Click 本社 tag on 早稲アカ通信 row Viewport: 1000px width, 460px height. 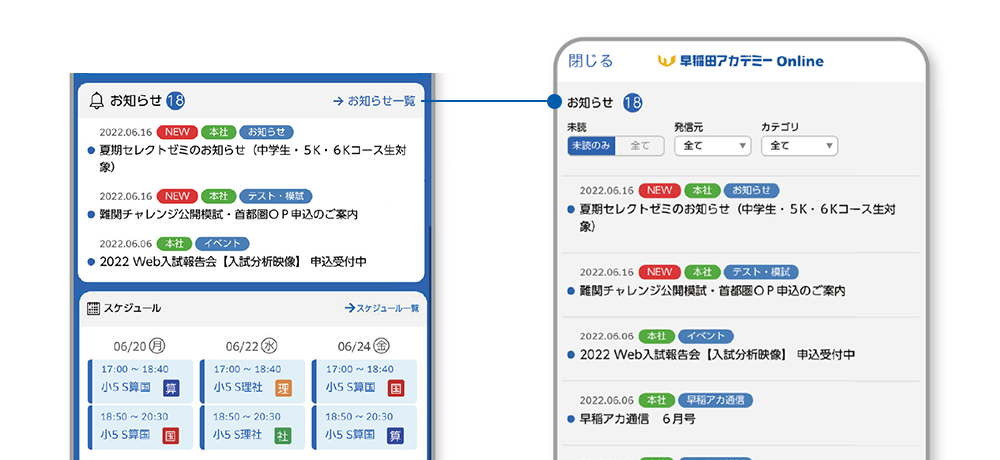(656, 400)
